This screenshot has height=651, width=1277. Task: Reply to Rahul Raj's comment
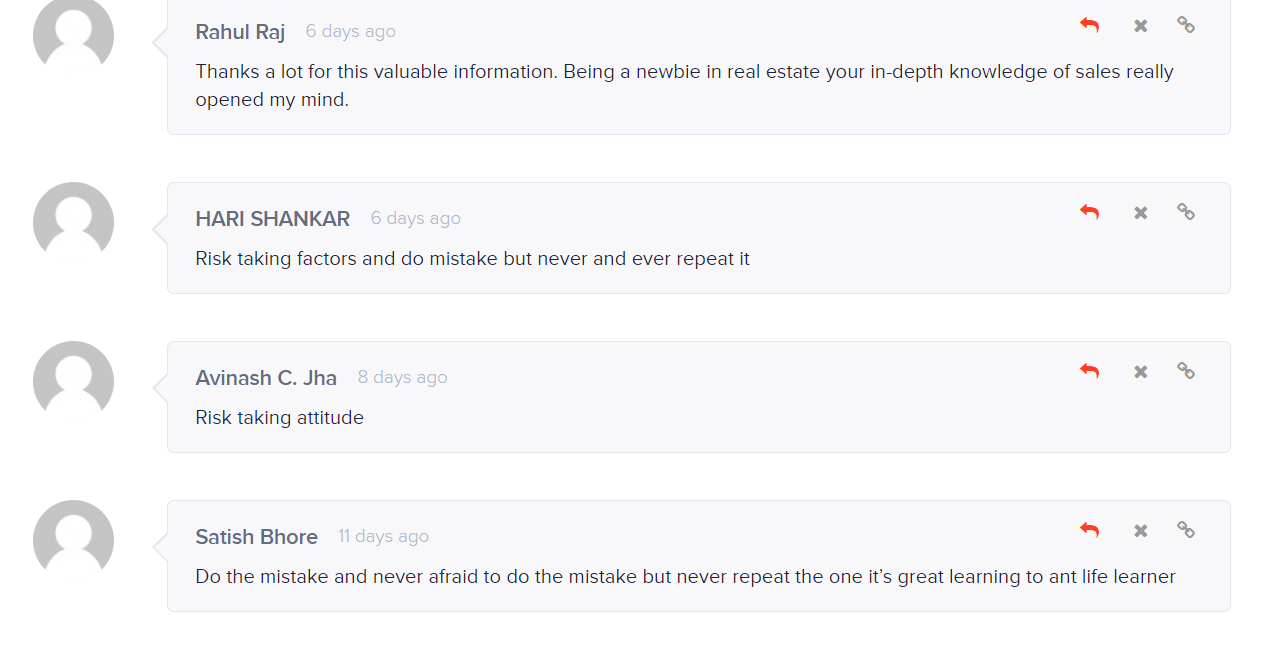pyautogui.click(x=1090, y=25)
